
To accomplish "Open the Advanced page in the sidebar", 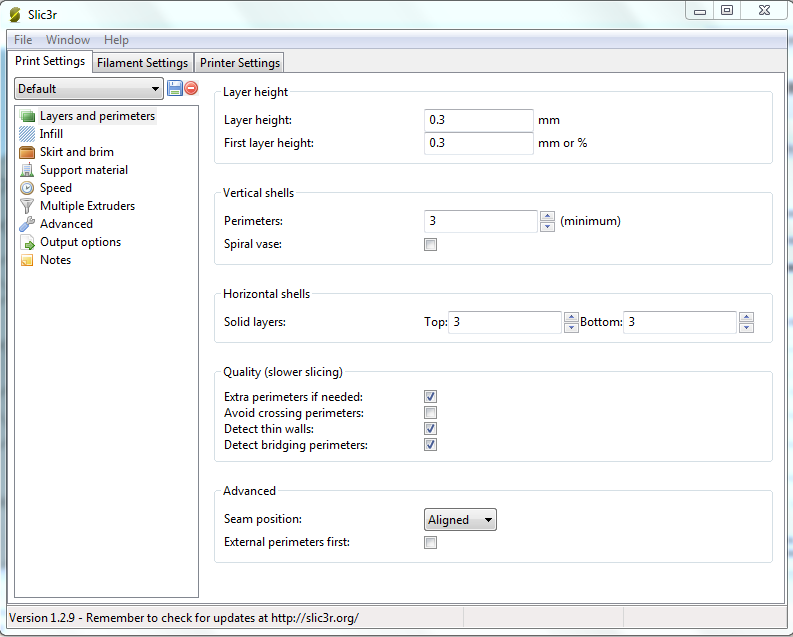I will point(66,224).
